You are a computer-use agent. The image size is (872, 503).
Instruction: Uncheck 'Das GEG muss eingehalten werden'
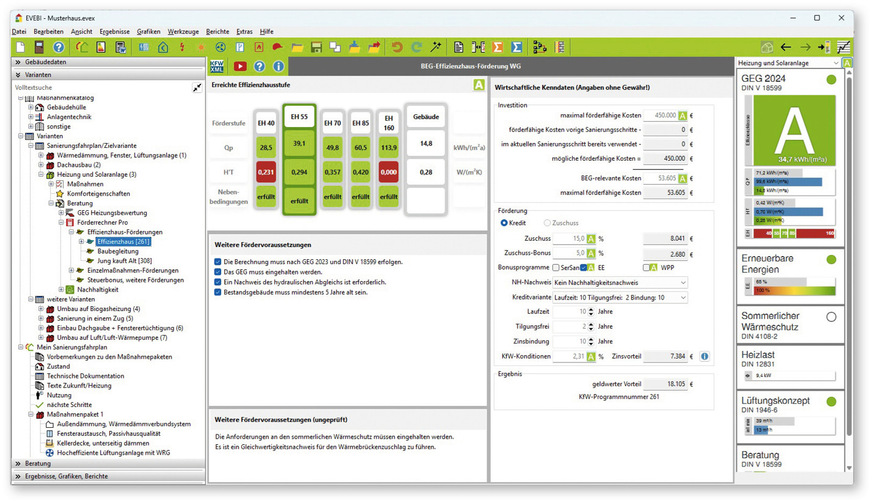point(218,272)
